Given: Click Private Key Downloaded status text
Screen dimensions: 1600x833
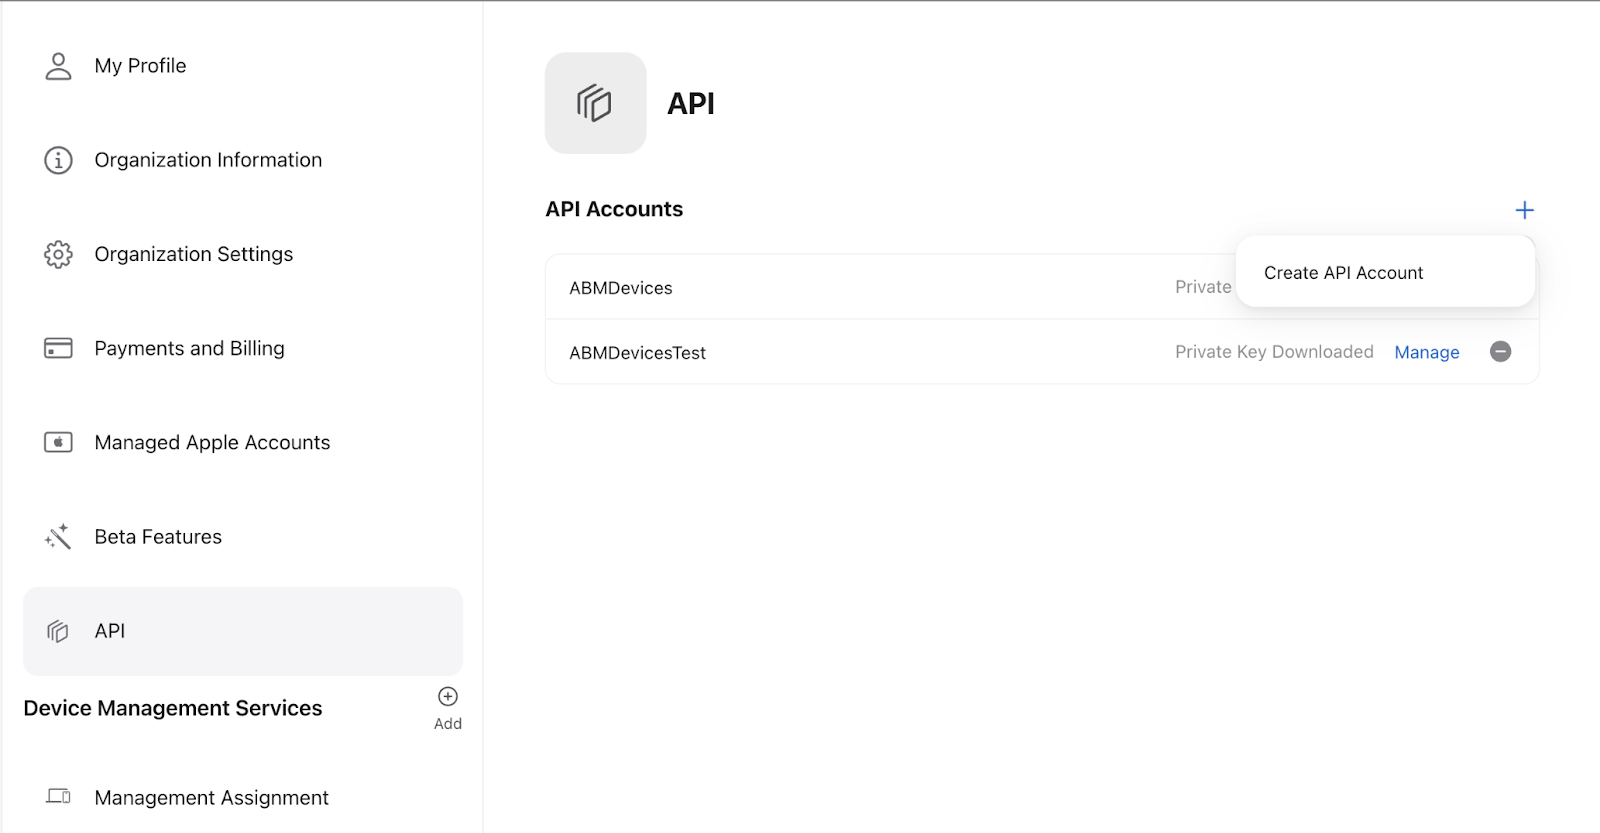Looking at the screenshot, I should pos(1274,352).
